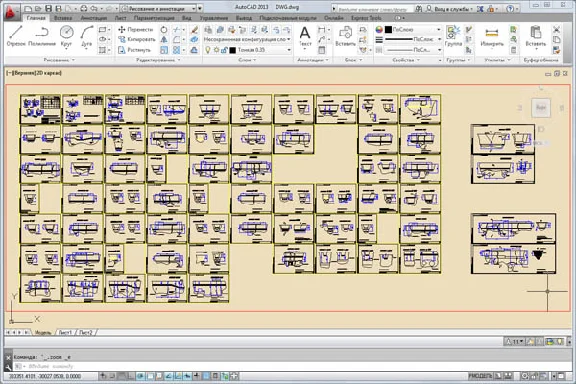Switch to the Express Tools ribbon tab
Image resolution: width=576 pixels, height=384 pixels.
[366, 18]
